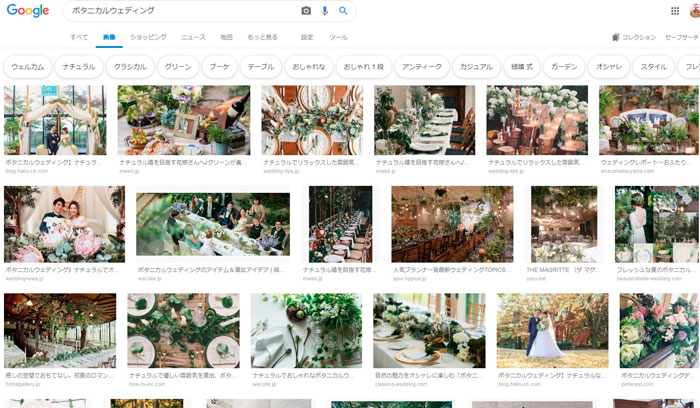Open autumn park couple image blog.haku-cb.com
This screenshot has height=408, width=700.
pos(553,331)
